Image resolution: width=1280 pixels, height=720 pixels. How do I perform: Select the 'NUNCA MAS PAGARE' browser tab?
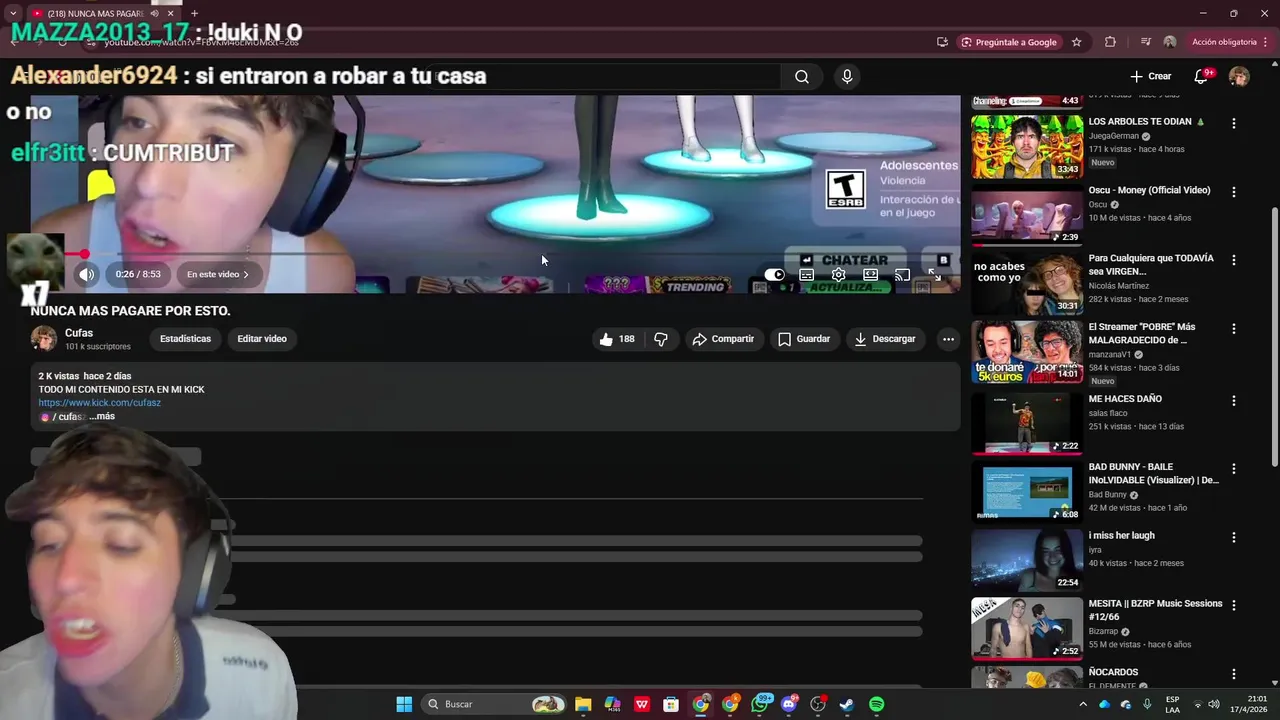coord(104,13)
